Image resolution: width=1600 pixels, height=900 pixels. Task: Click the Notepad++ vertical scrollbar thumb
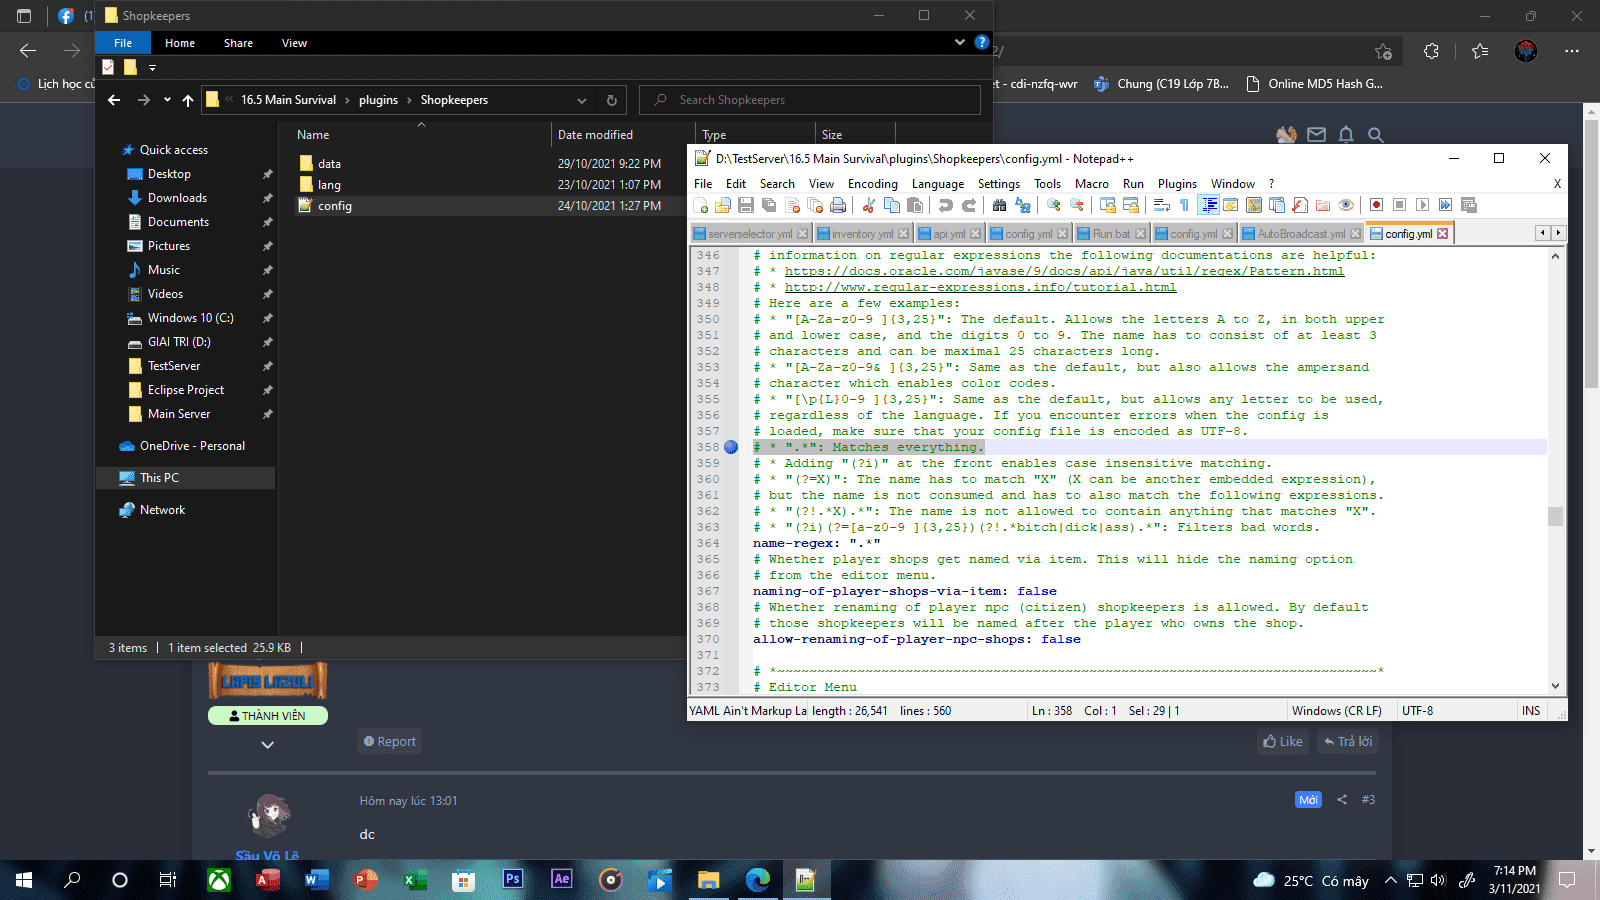(1555, 516)
